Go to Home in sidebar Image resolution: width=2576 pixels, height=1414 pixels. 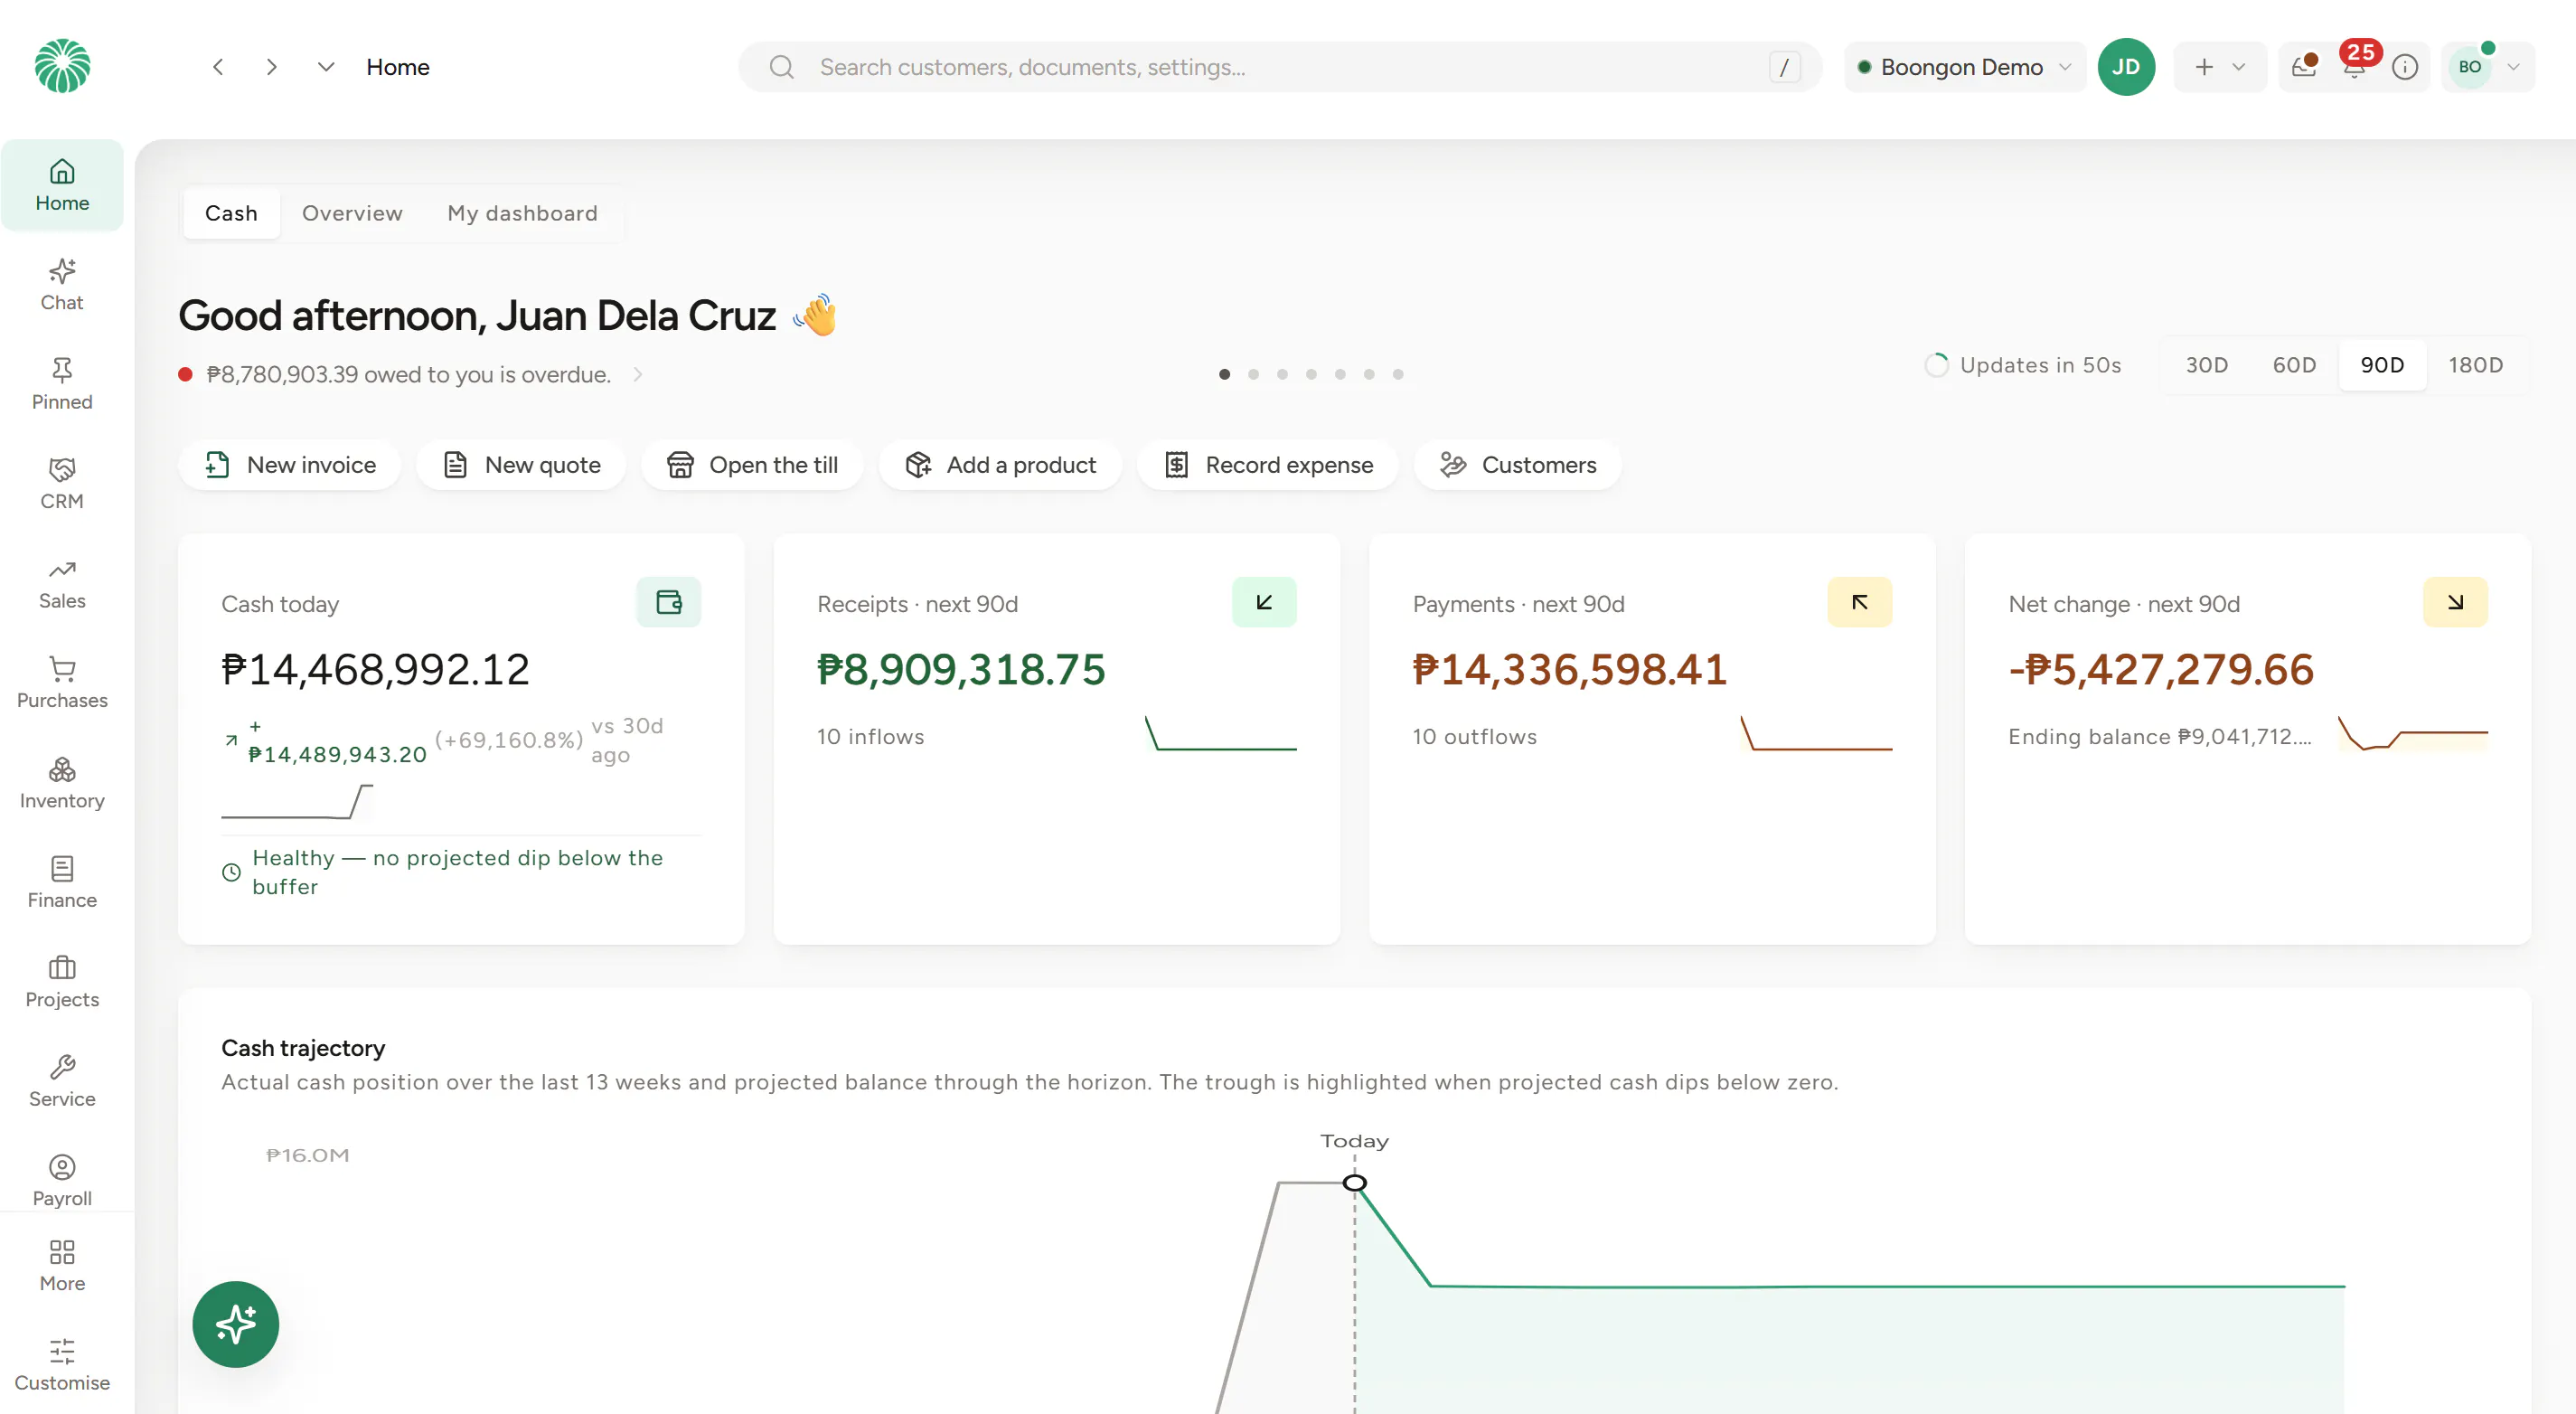coord(62,186)
